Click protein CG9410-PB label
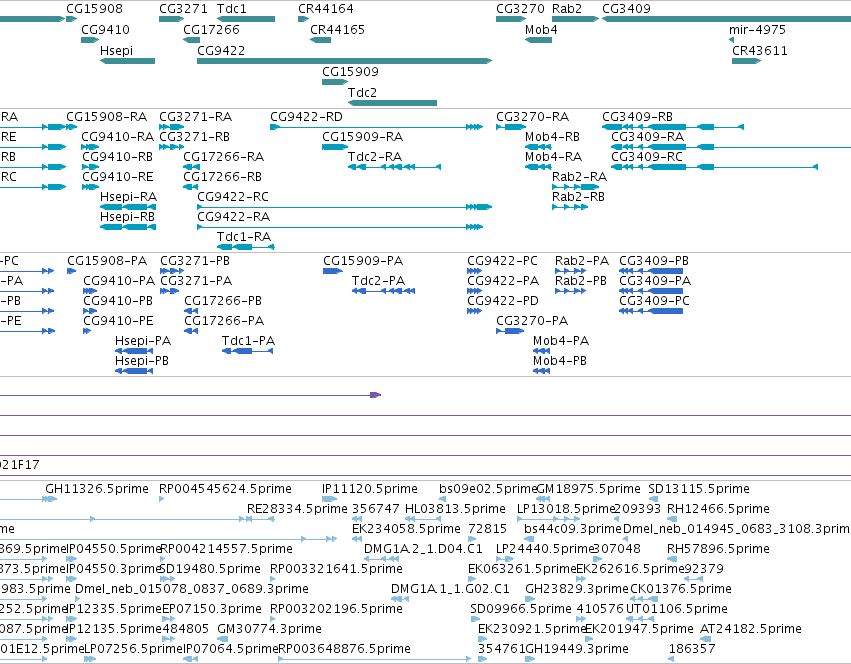 [x=118, y=301]
